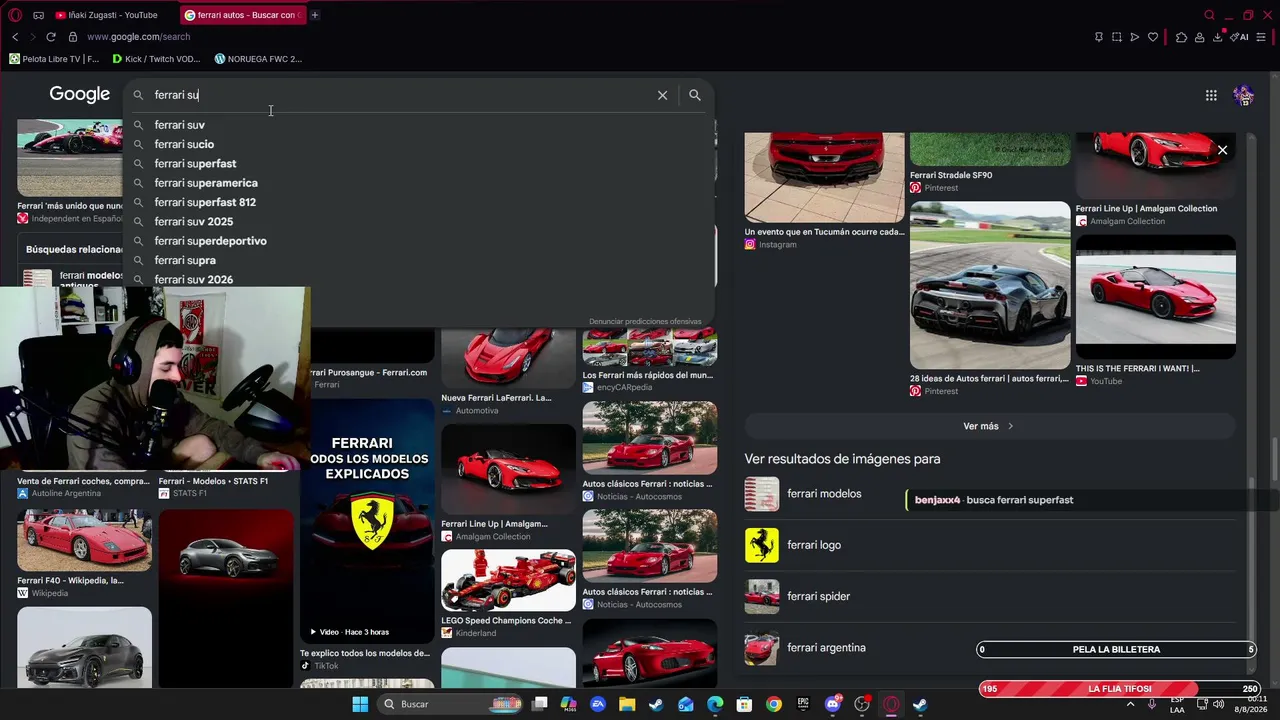The width and height of the screenshot is (1280, 720).
Task: Open the Opera downloads icon
Action: point(1218,37)
